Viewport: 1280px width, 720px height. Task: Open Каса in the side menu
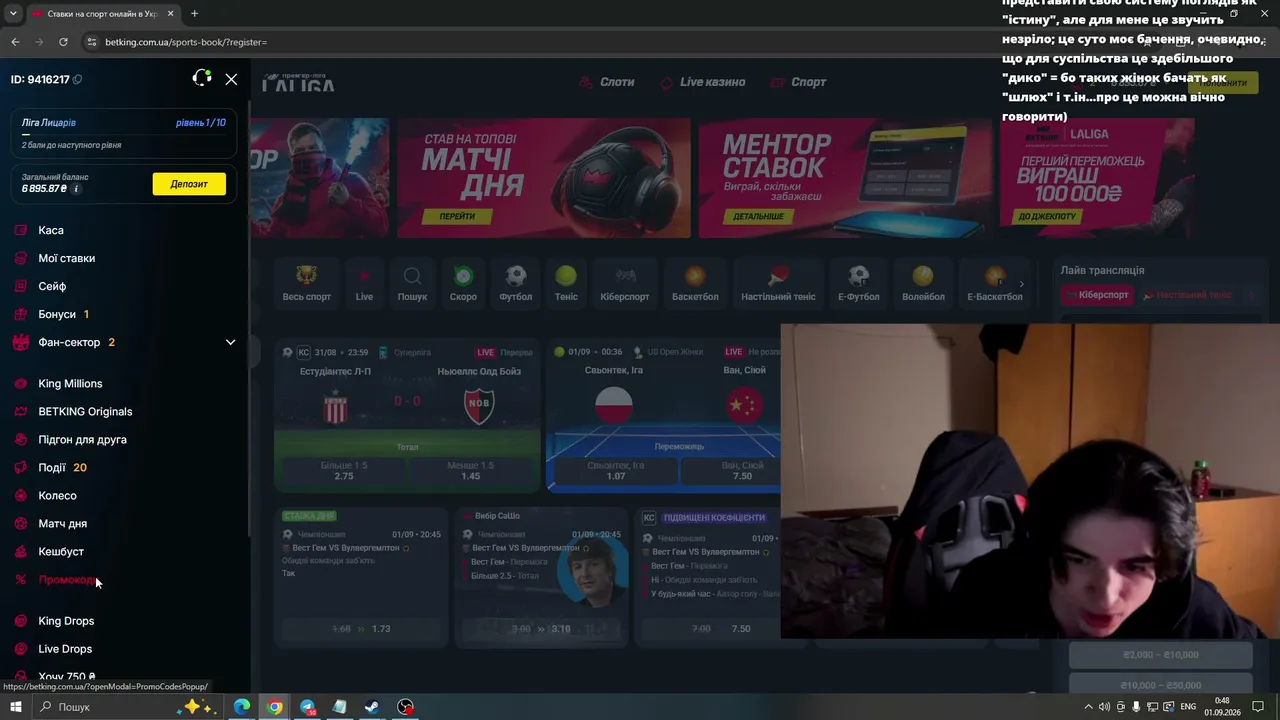point(51,230)
